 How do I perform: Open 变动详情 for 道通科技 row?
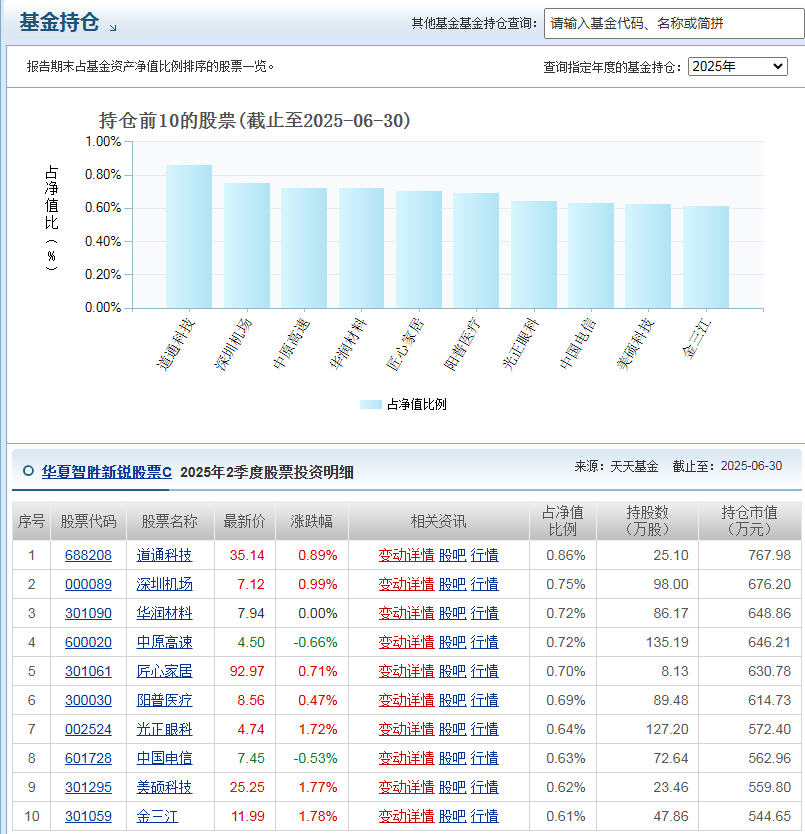(406, 555)
